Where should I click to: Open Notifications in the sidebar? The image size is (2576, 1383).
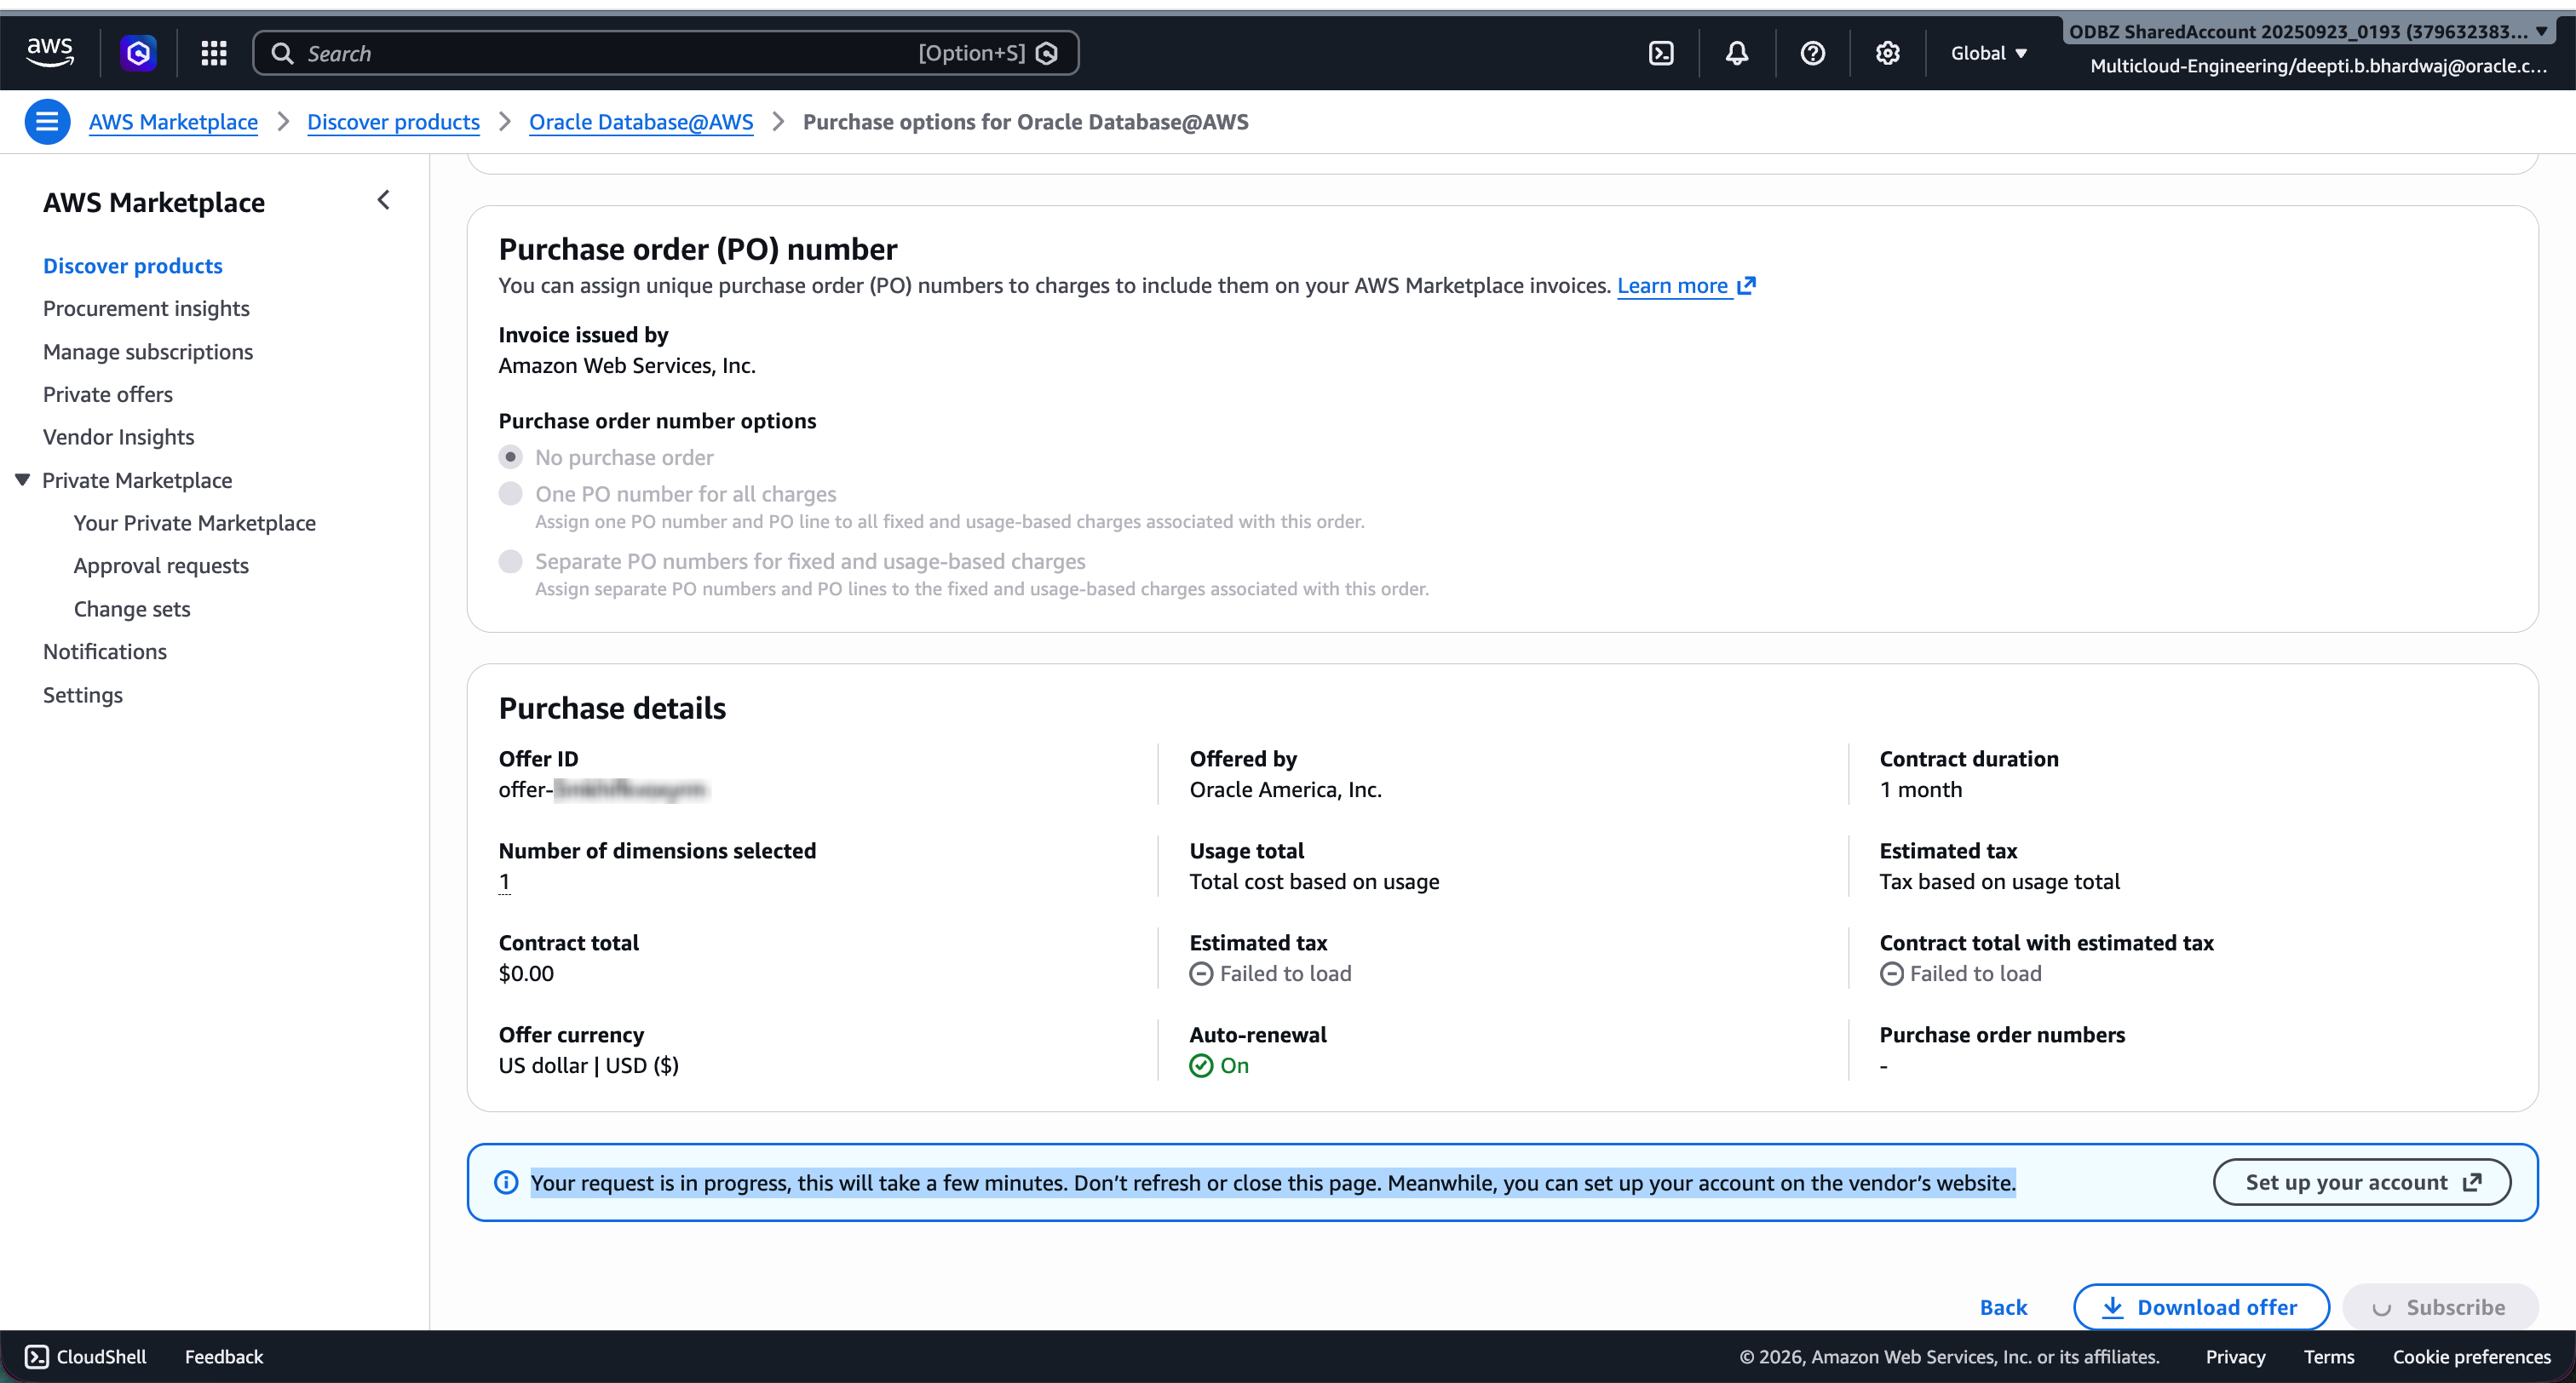(x=105, y=651)
